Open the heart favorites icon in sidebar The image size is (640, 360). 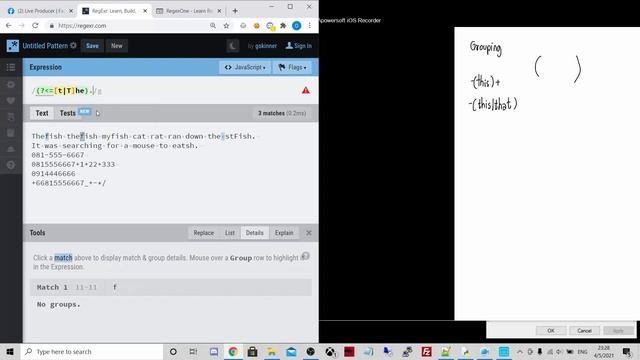pos(11,100)
